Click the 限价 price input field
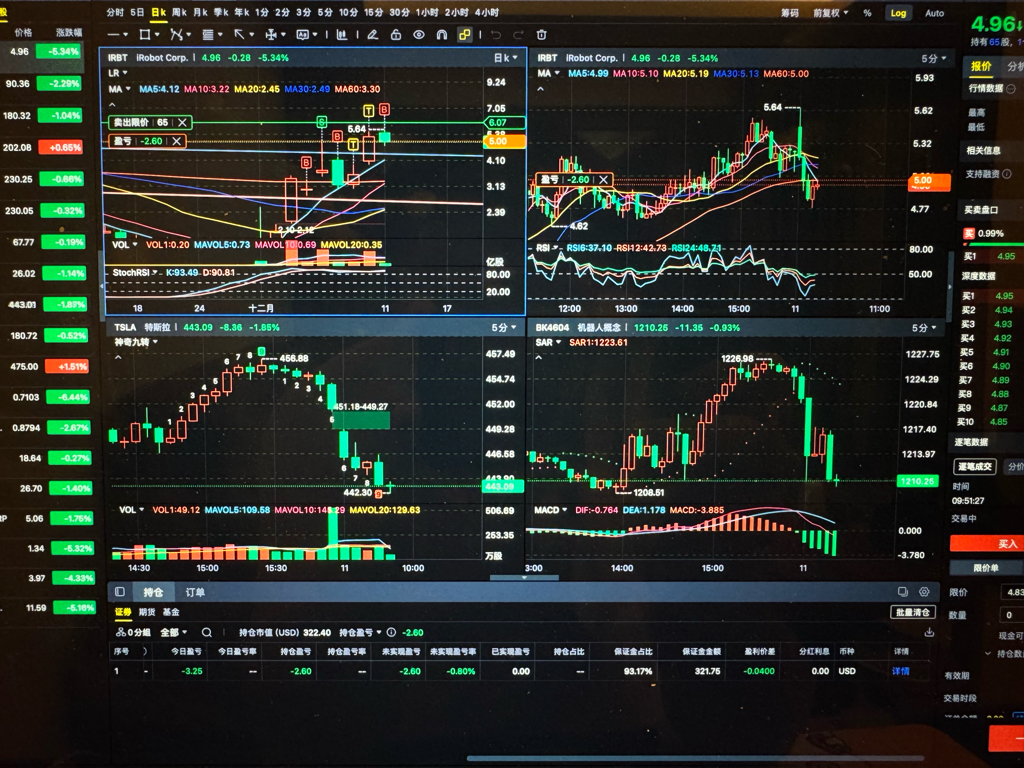Screen dimensions: 1024x768 1012,592
